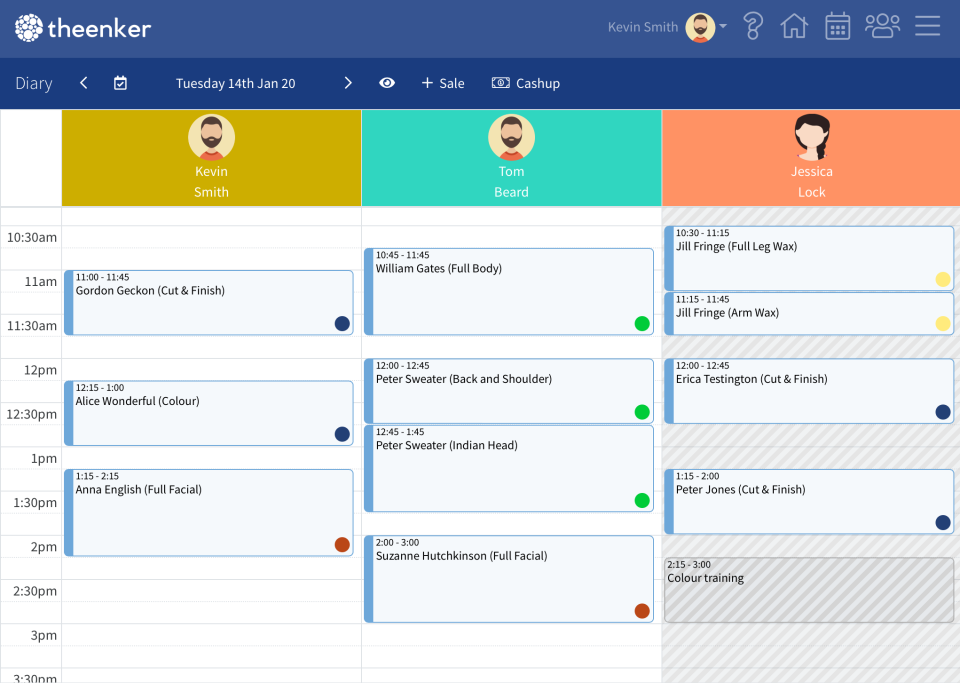Go back a day with the left chevron

[x=83, y=83]
